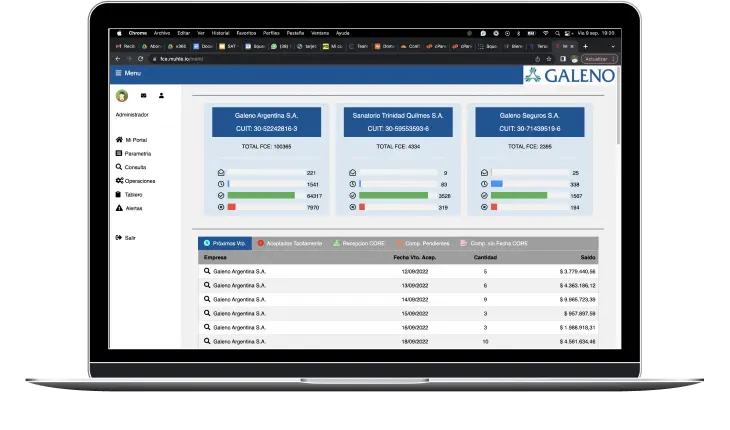Click the Actualizar browser button
This screenshot has height=430, width=730.
tap(600, 59)
